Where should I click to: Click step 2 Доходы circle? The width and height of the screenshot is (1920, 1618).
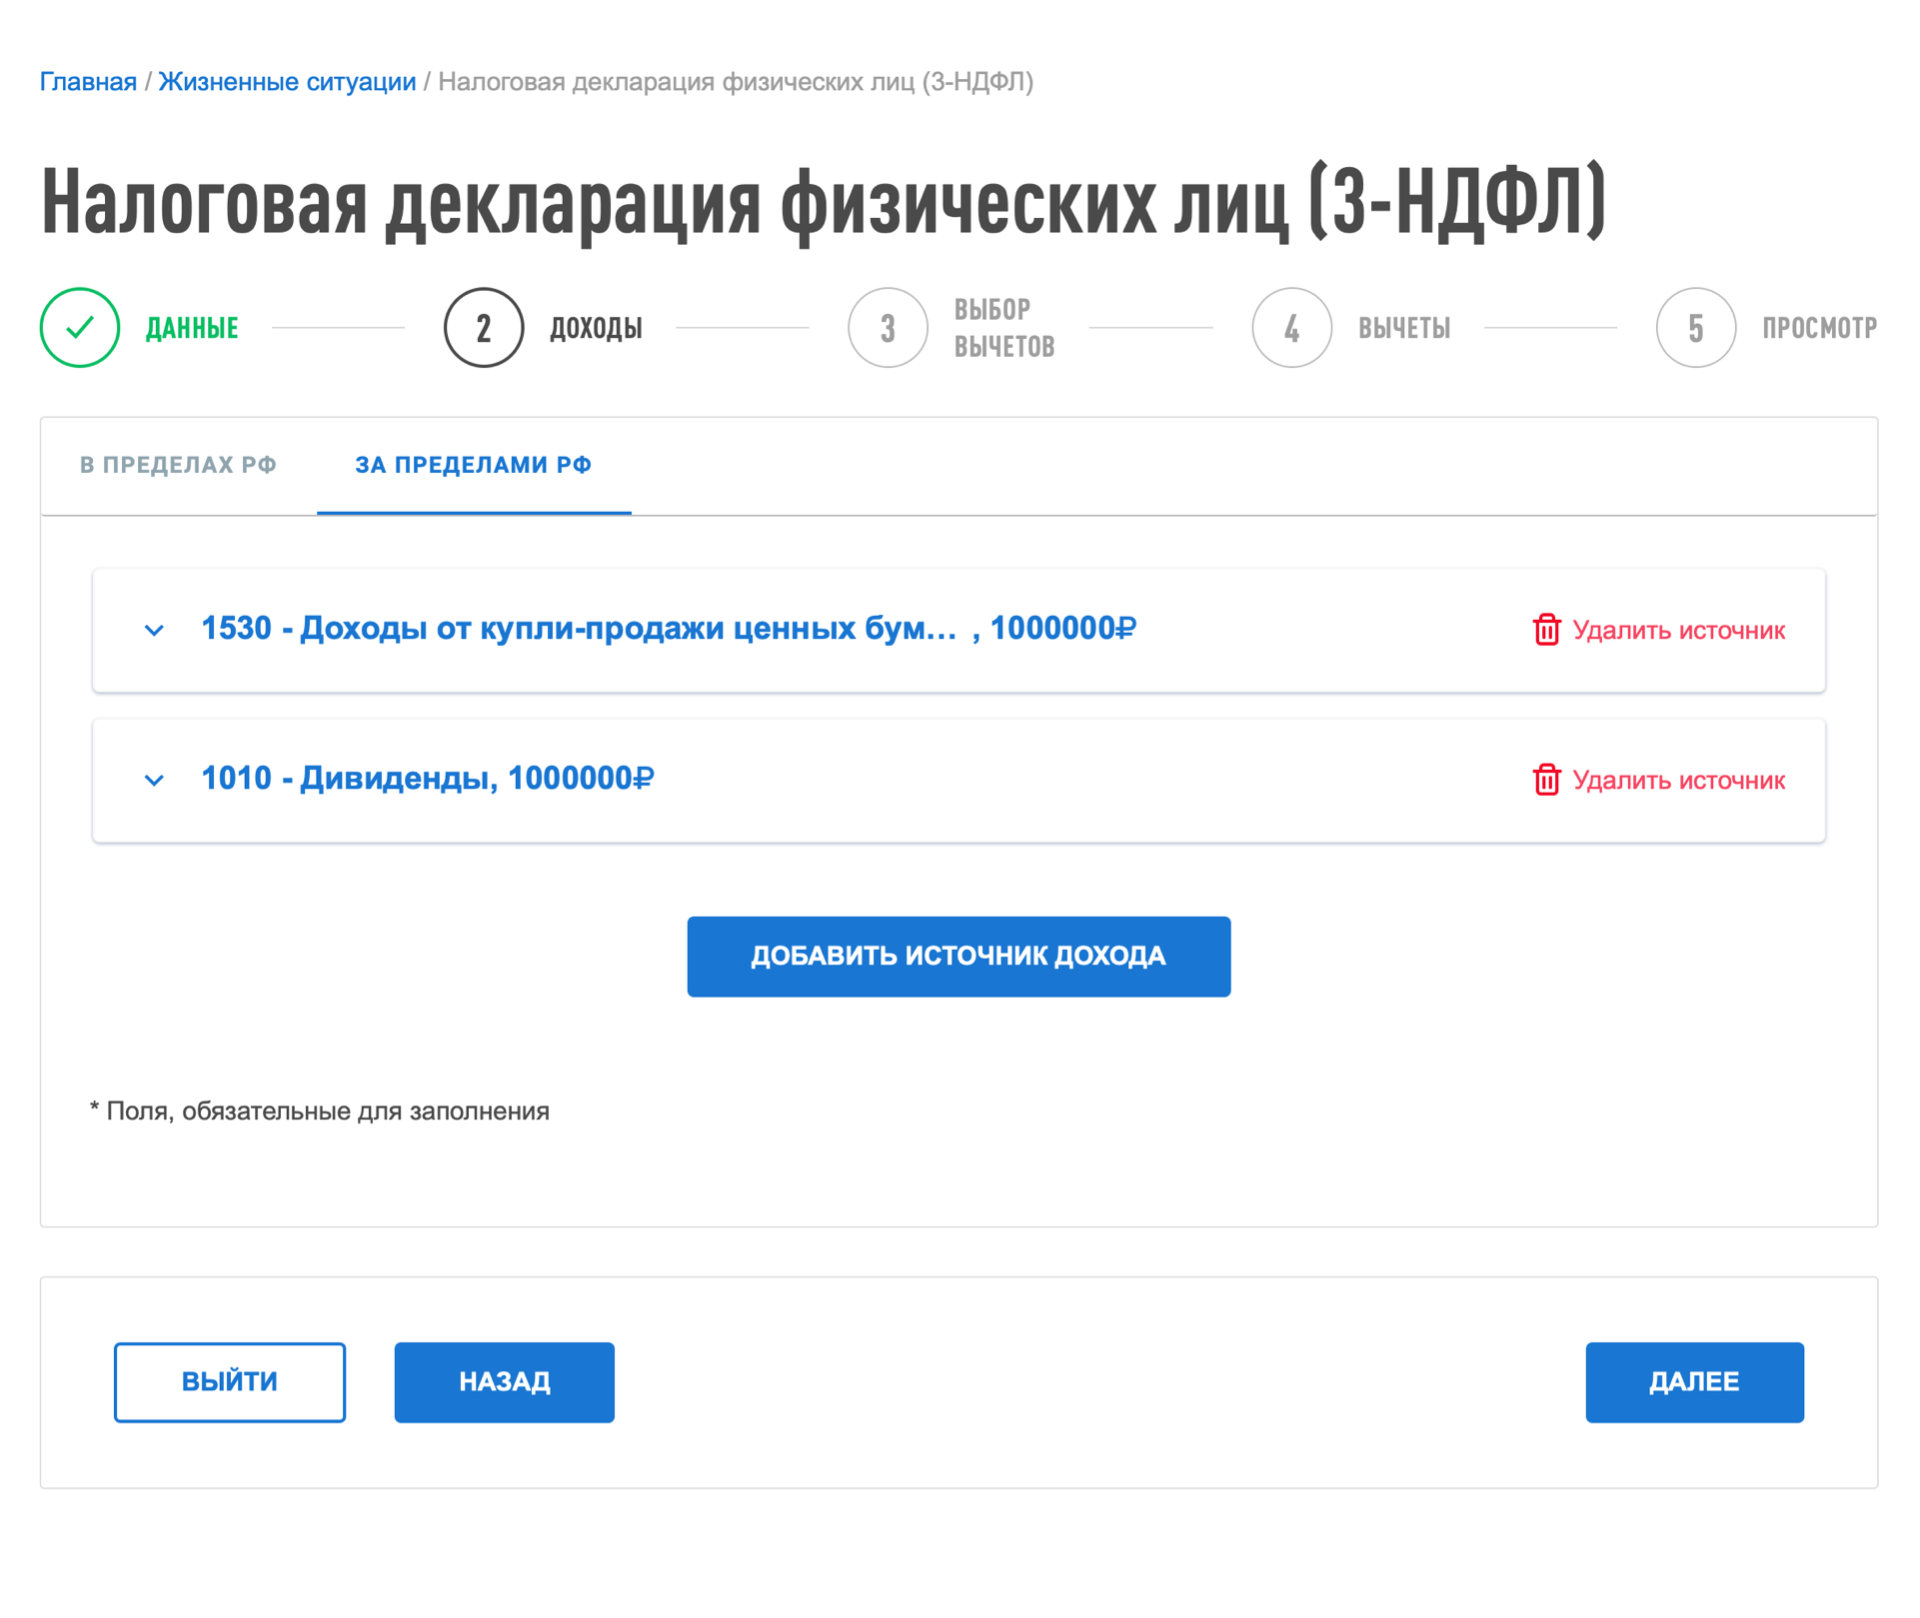(484, 328)
